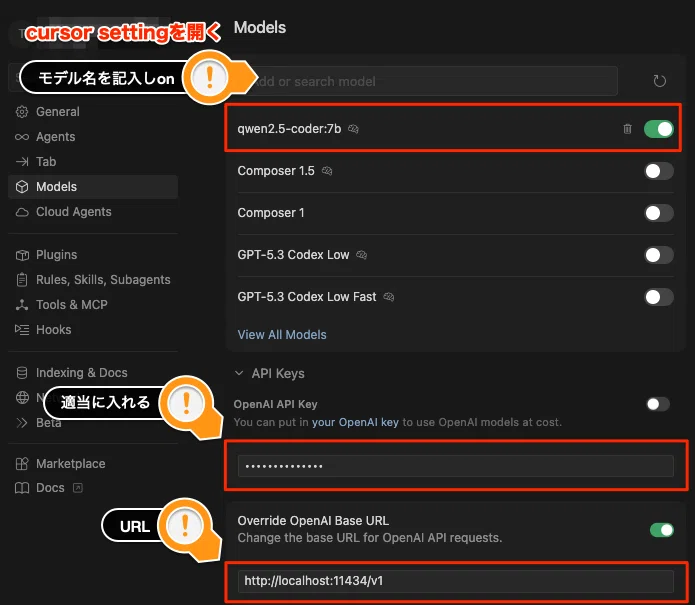Click the GPT-5.3 Codex Low model name
The image size is (695, 605).
293,255
